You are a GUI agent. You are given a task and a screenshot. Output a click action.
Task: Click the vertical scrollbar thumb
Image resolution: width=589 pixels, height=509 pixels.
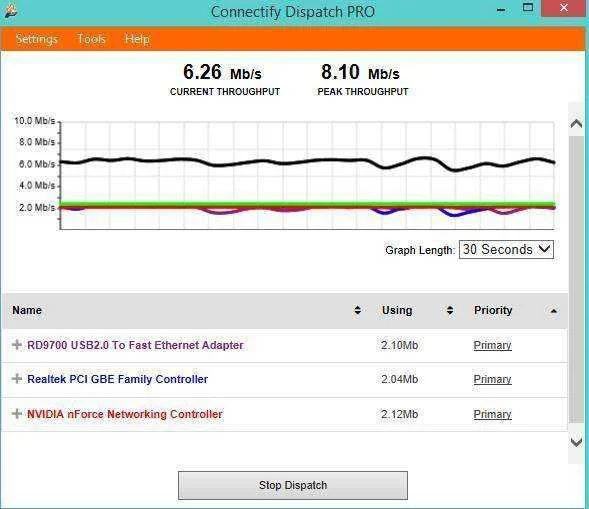(576, 279)
